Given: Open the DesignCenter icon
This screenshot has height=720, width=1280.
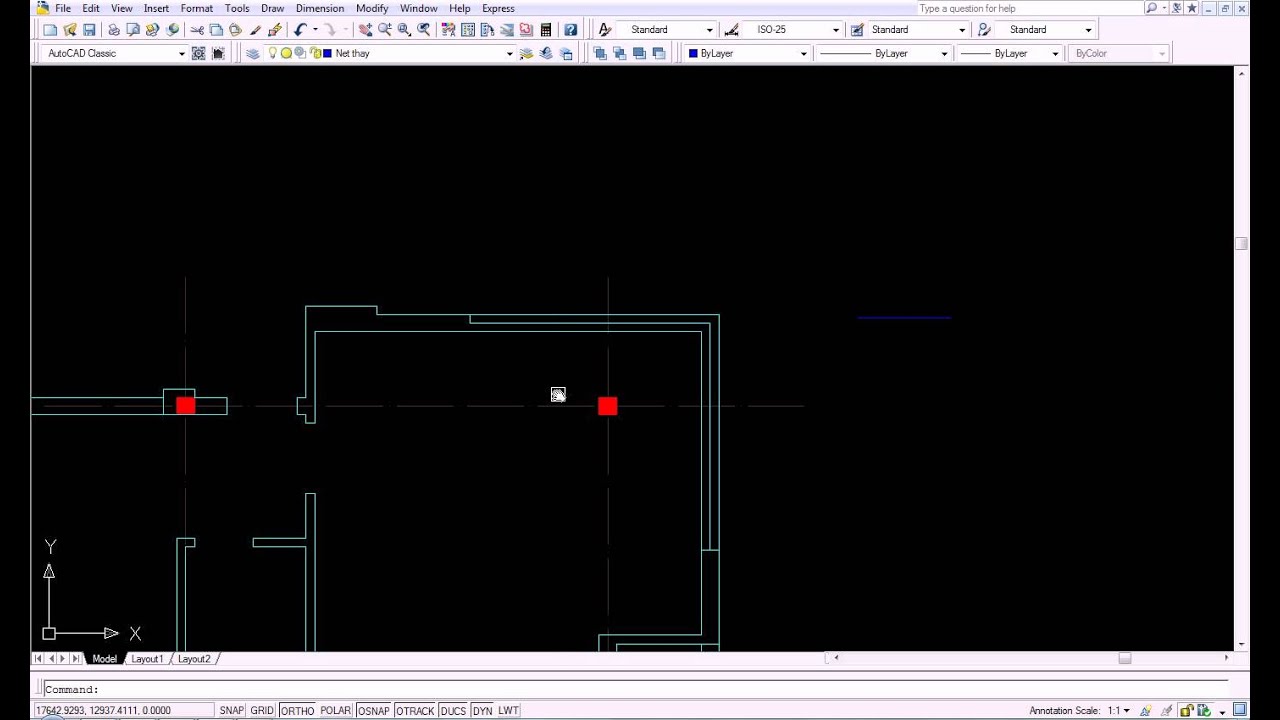Looking at the screenshot, I should pyautogui.click(x=468, y=30).
